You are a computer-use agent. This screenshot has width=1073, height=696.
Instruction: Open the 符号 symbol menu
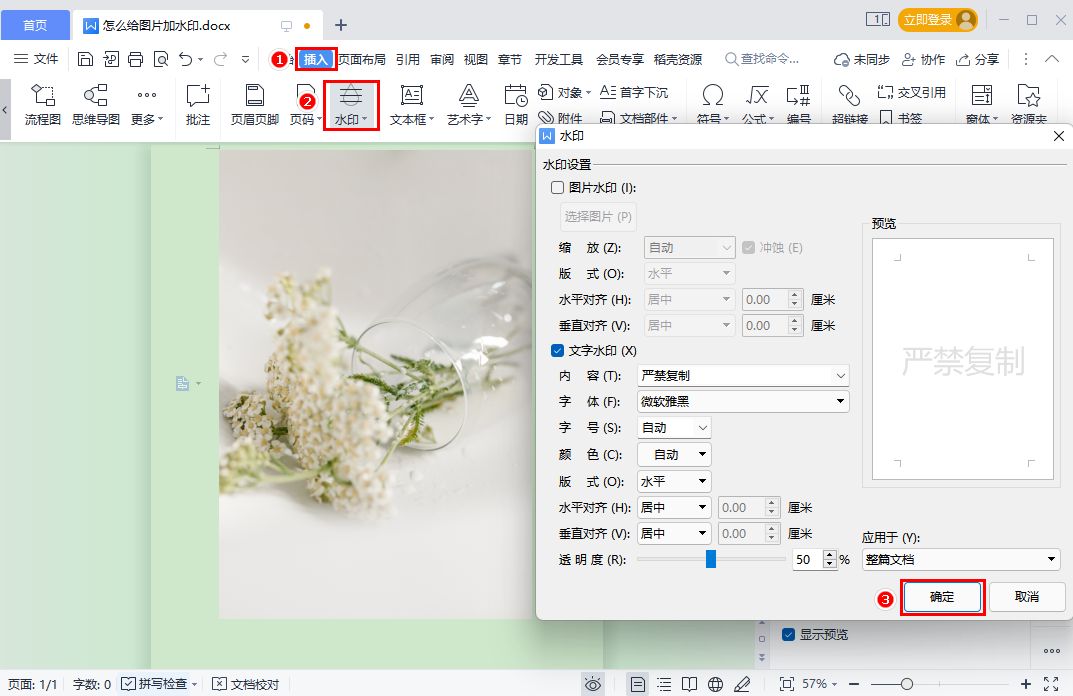712,105
